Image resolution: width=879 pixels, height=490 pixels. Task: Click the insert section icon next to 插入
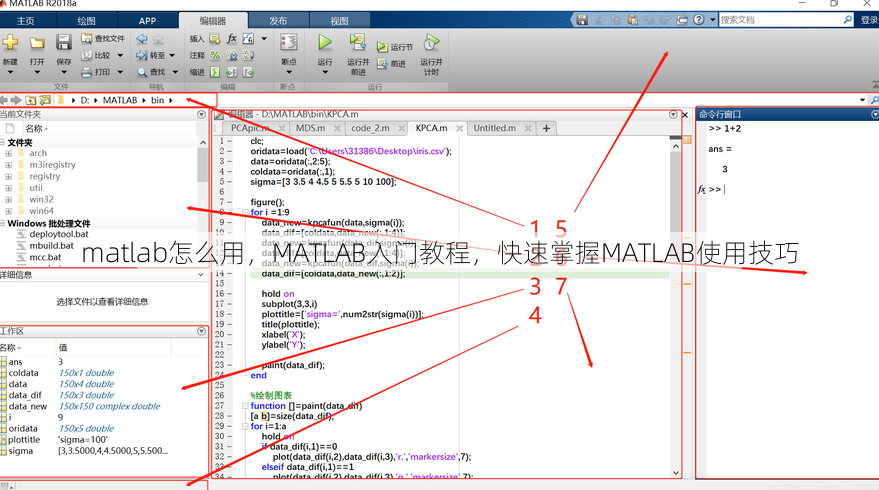(x=215, y=39)
